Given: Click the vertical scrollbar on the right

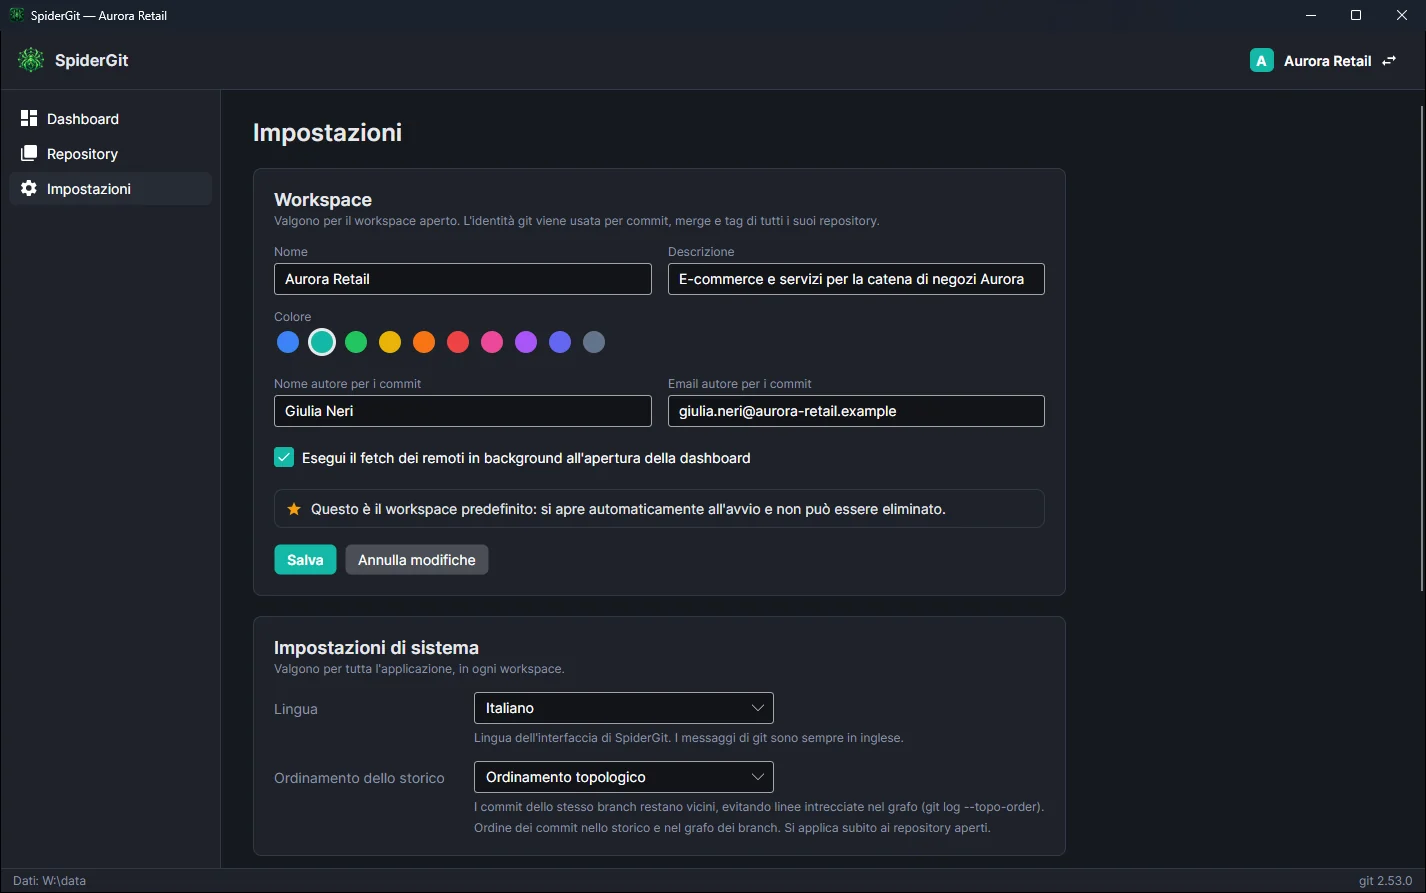Looking at the screenshot, I should click(1421, 348).
